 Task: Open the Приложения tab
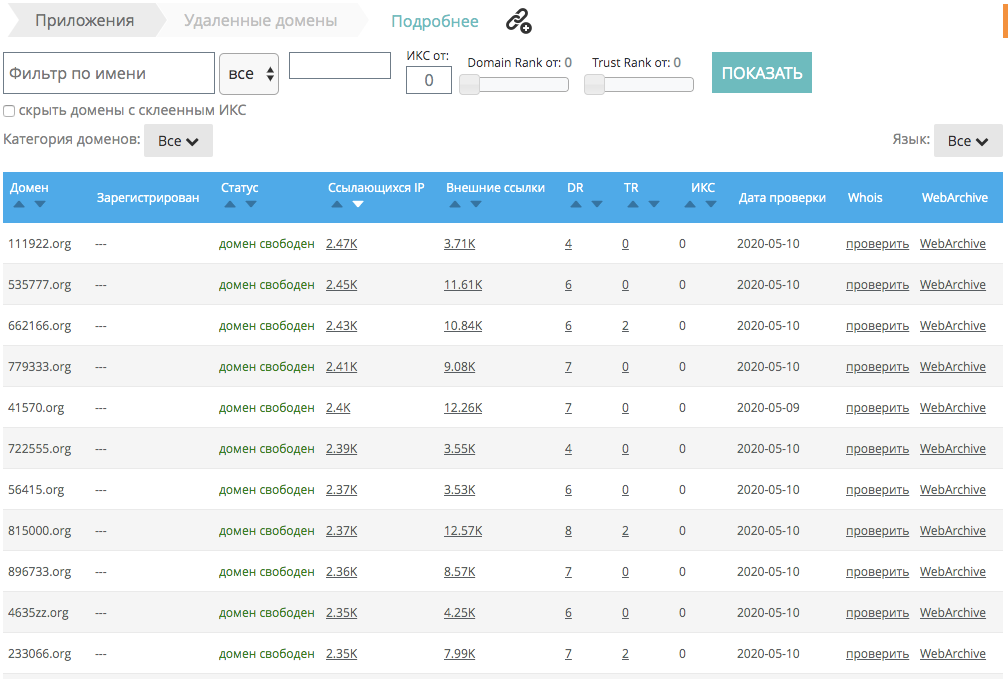[85, 20]
